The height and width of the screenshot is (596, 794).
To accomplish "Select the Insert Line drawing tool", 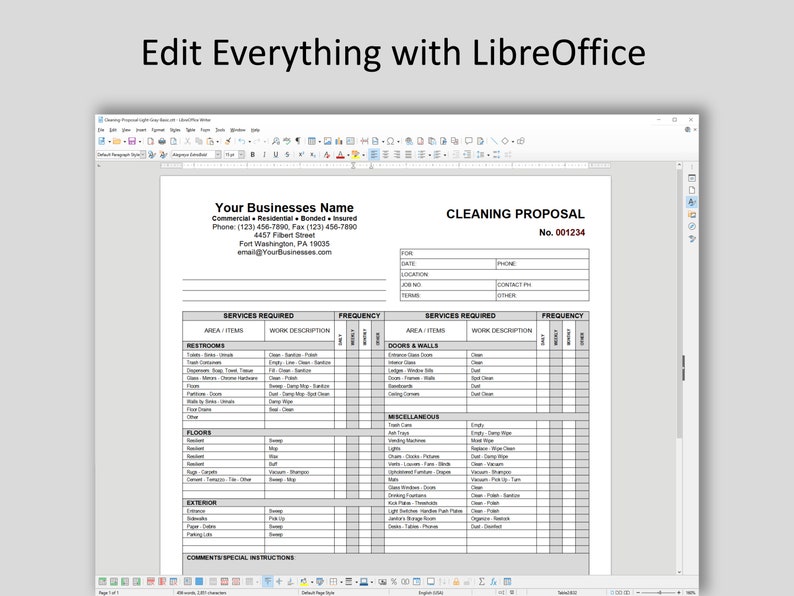I will point(494,141).
